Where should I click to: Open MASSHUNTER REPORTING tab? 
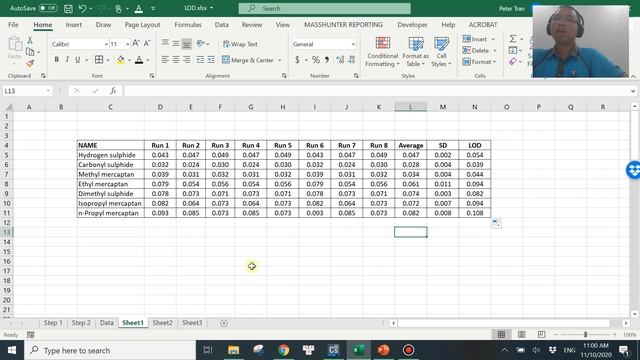(x=343, y=24)
